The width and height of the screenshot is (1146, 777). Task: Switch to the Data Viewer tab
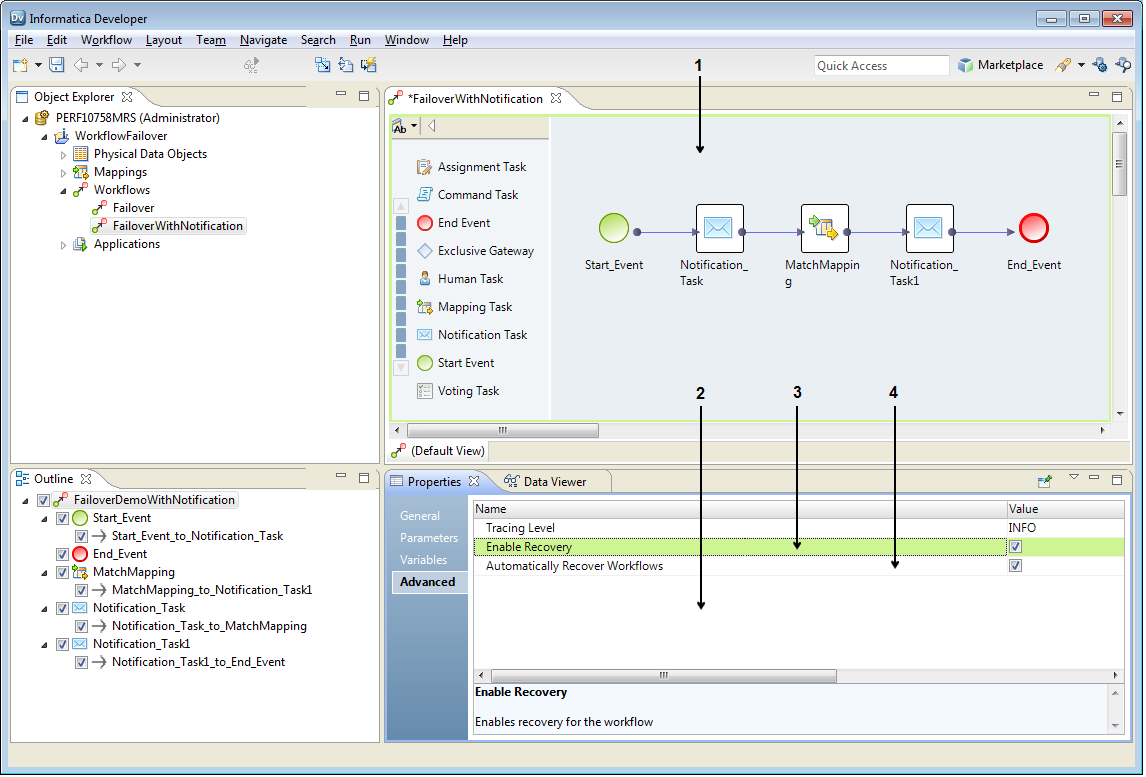pos(554,482)
